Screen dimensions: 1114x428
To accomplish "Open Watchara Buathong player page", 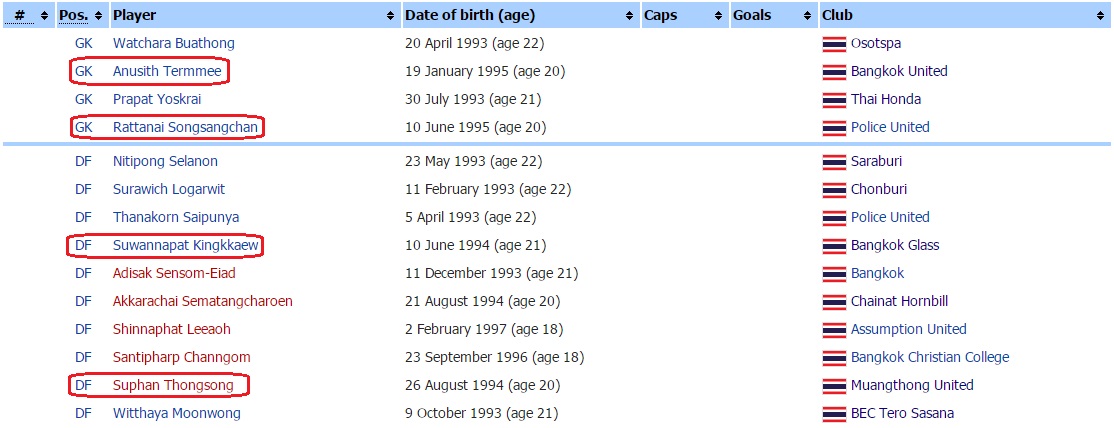I will pos(173,44).
